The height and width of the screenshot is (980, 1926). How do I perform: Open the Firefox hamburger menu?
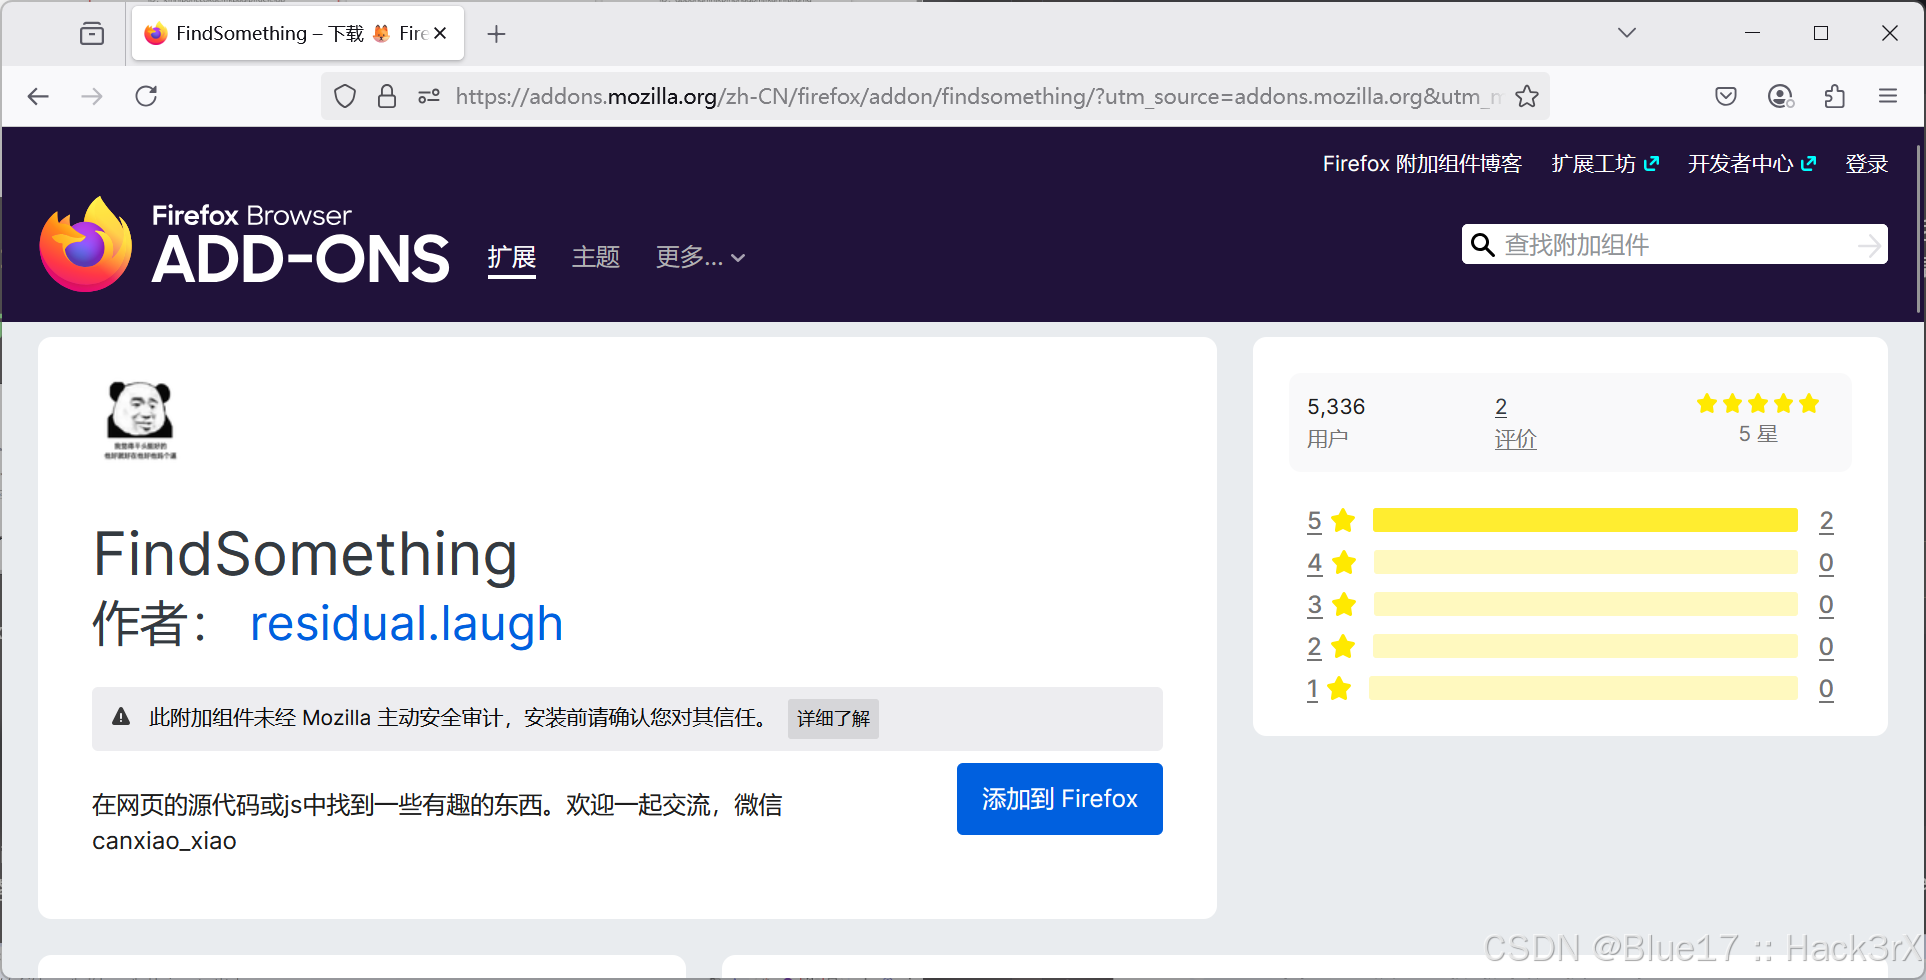click(x=1888, y=96)
